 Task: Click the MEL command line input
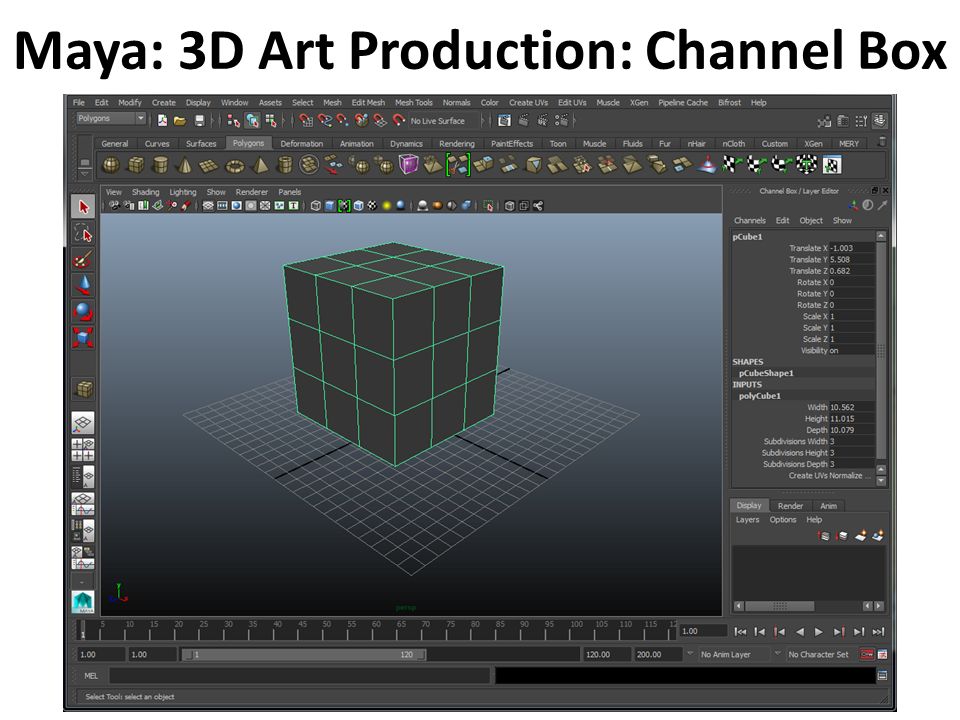[299, 675]
